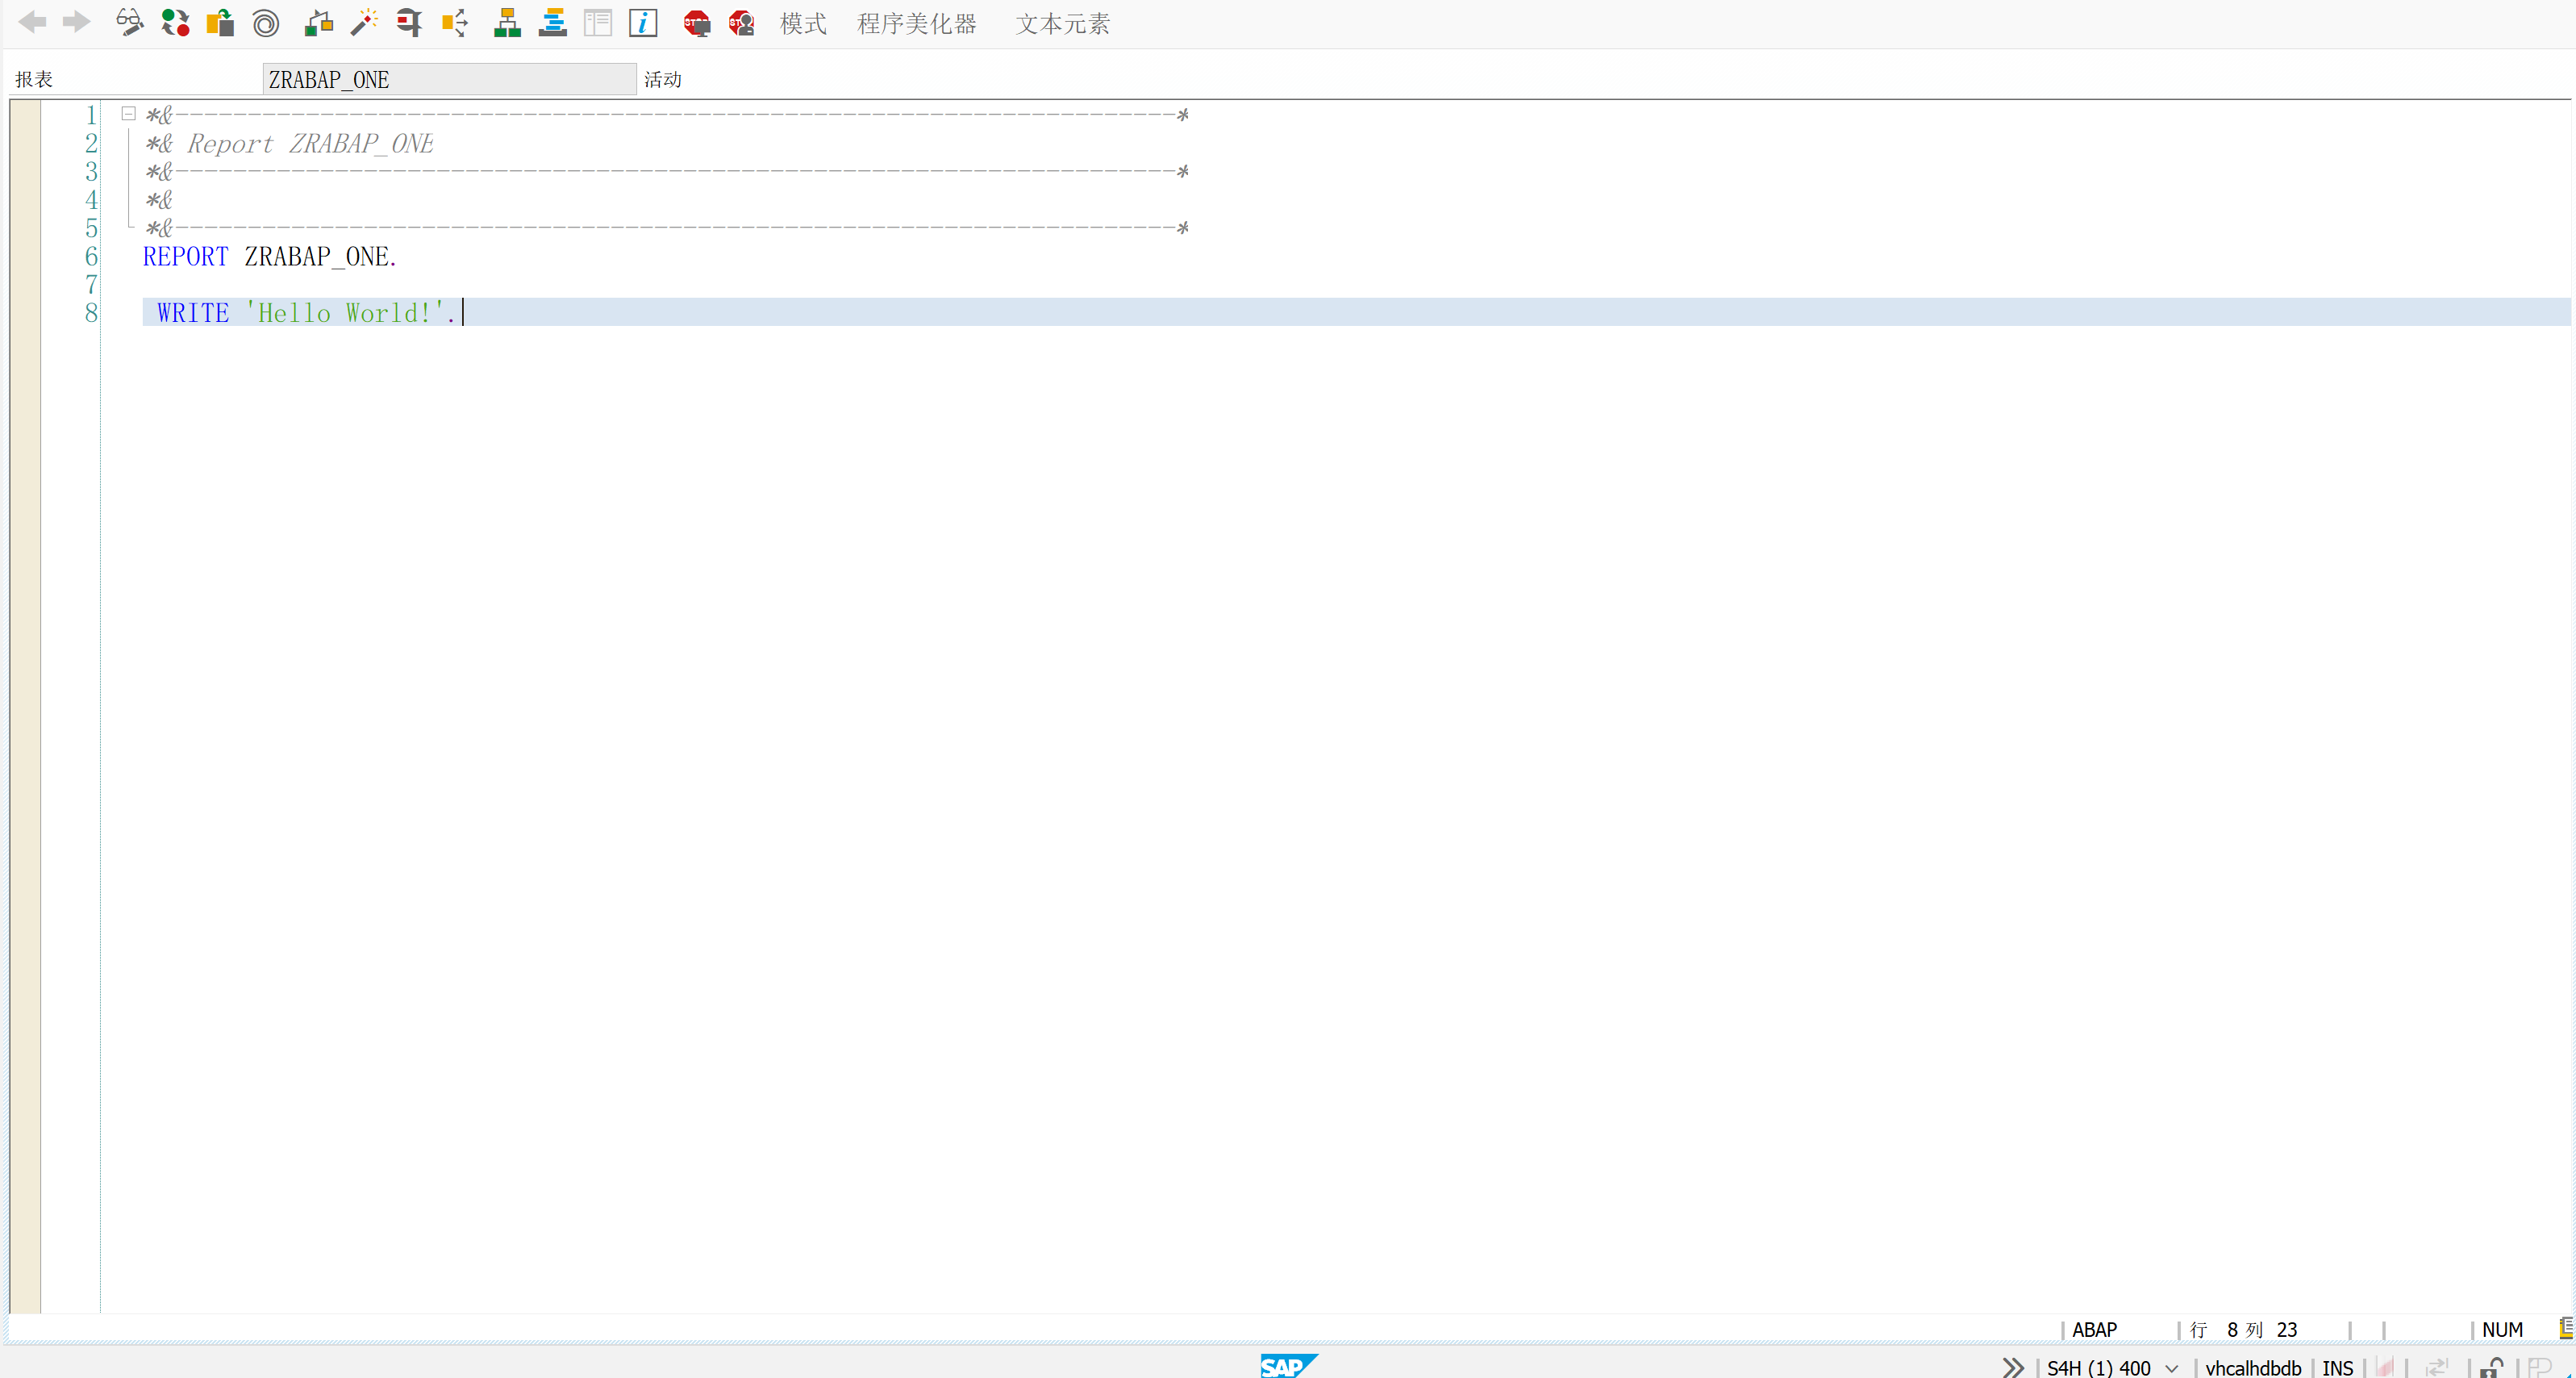Toggle NUM indicator in editor status
The image size is (2576, 1378).
click(x=2502, y=1329)
